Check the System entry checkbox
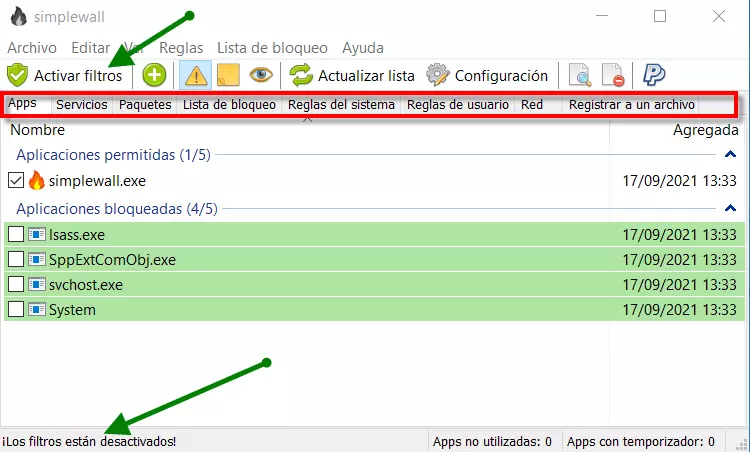 coord(15,310)
